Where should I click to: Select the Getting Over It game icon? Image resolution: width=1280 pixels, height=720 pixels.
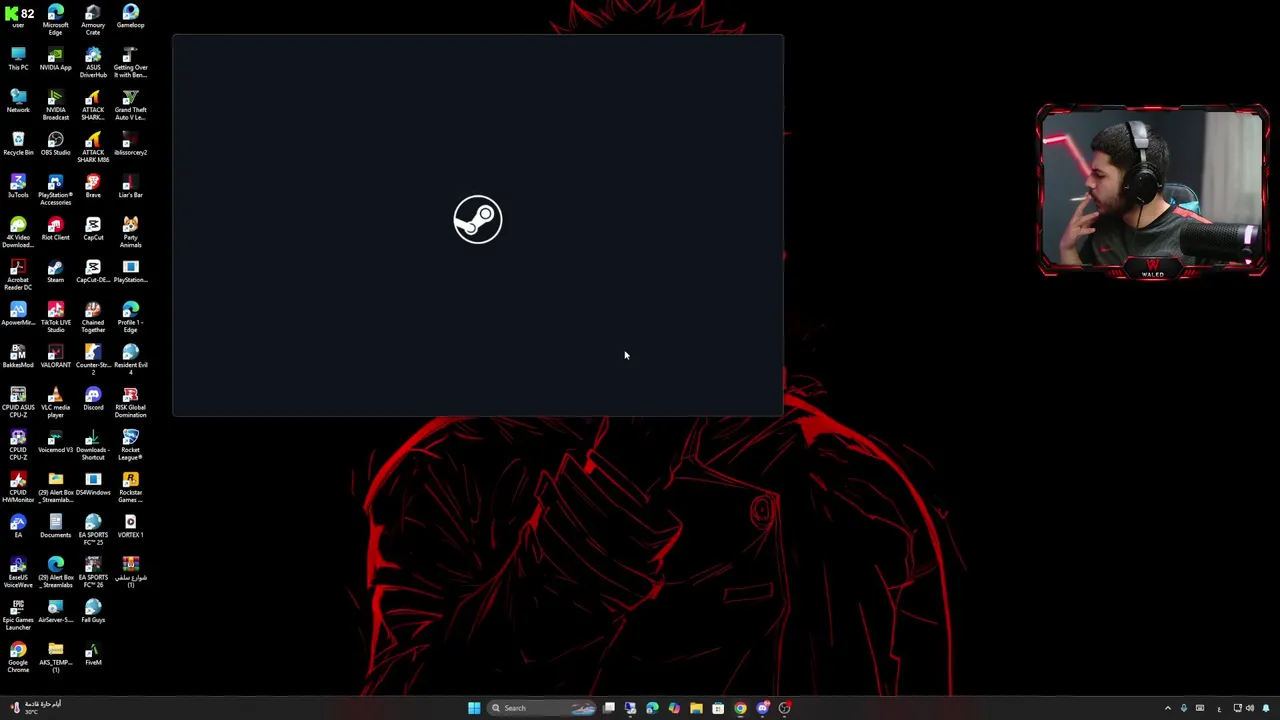click(x=130, y=63)
